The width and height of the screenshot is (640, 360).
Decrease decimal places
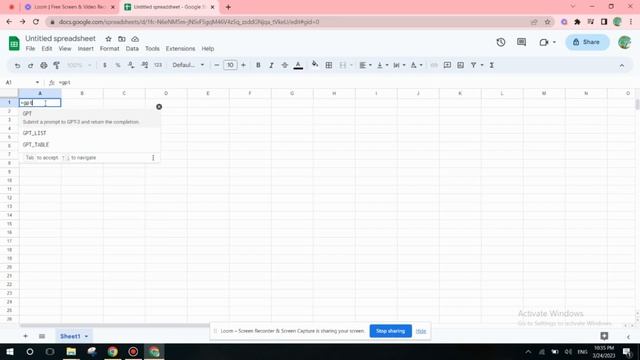tap(131, 65)
